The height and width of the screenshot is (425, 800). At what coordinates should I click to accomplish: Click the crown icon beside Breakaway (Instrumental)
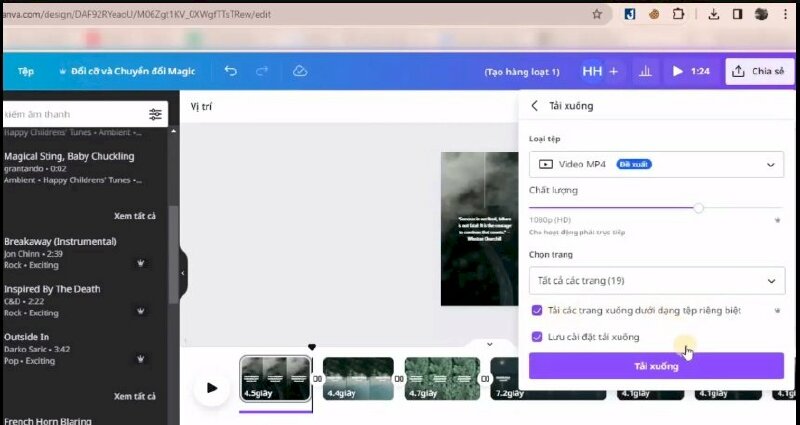140,263
